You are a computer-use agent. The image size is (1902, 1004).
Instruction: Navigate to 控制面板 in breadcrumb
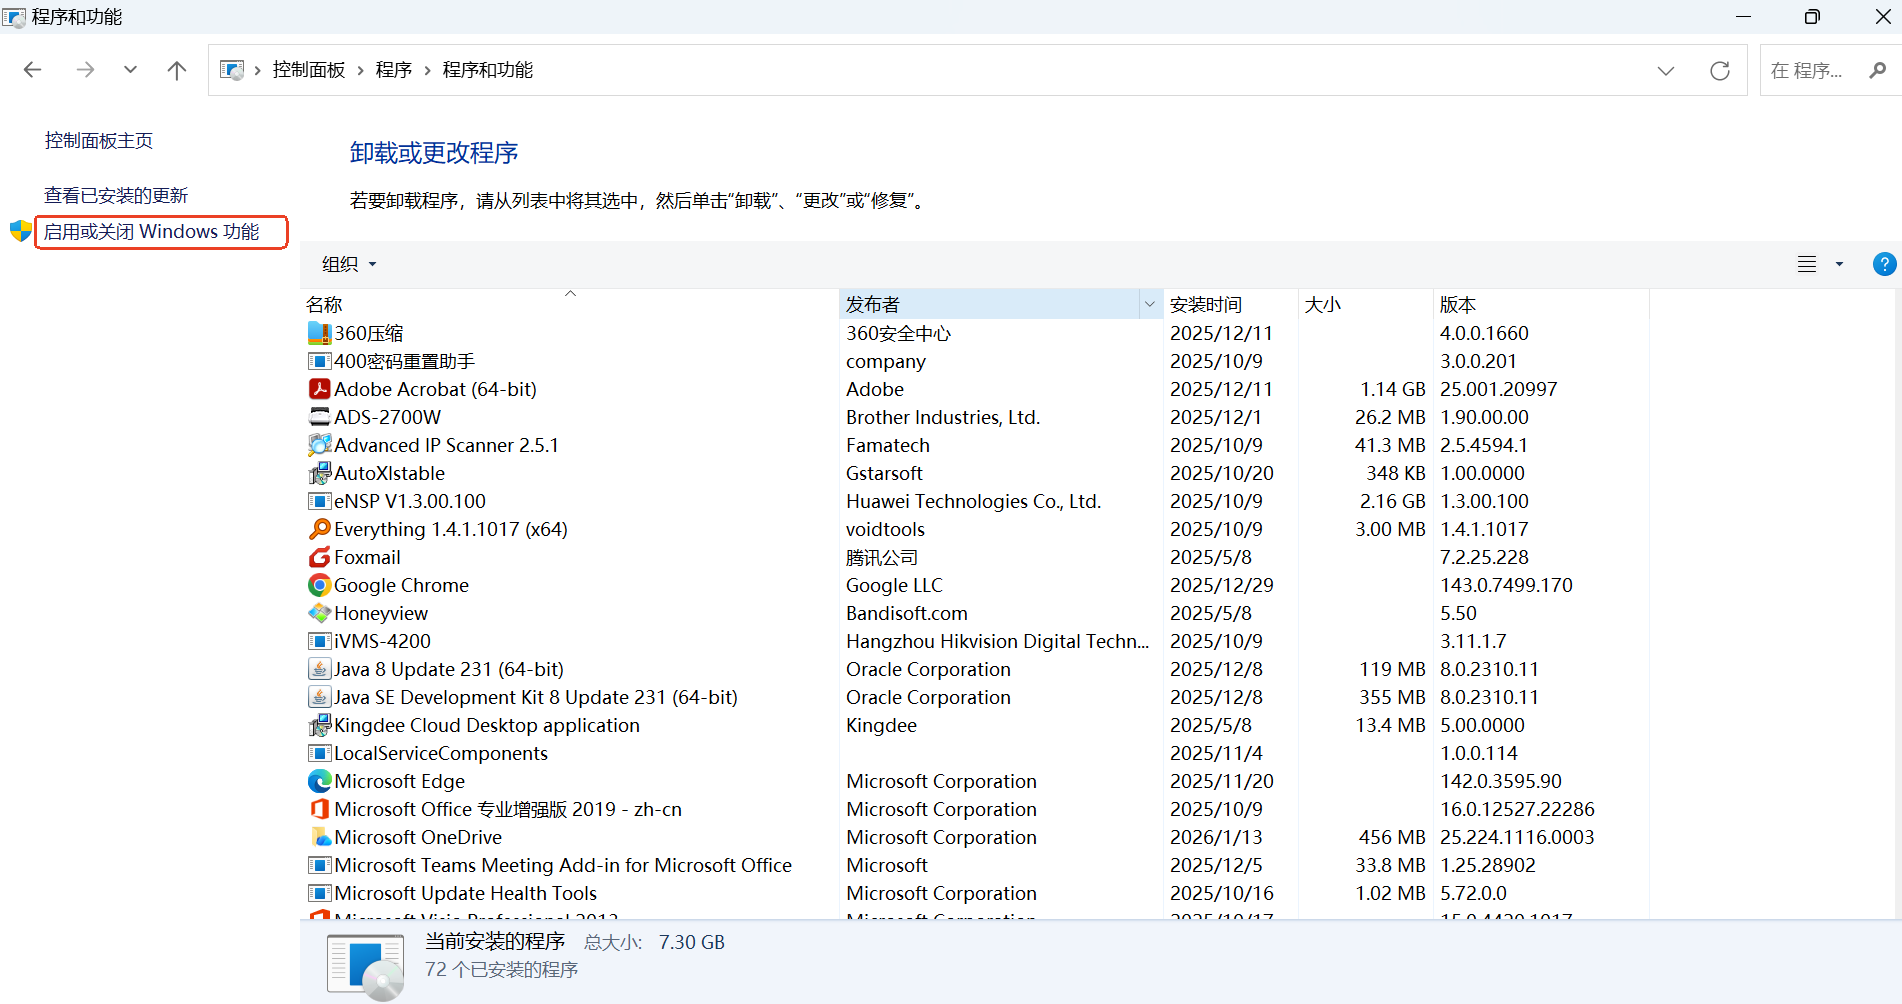click(309, 70)
